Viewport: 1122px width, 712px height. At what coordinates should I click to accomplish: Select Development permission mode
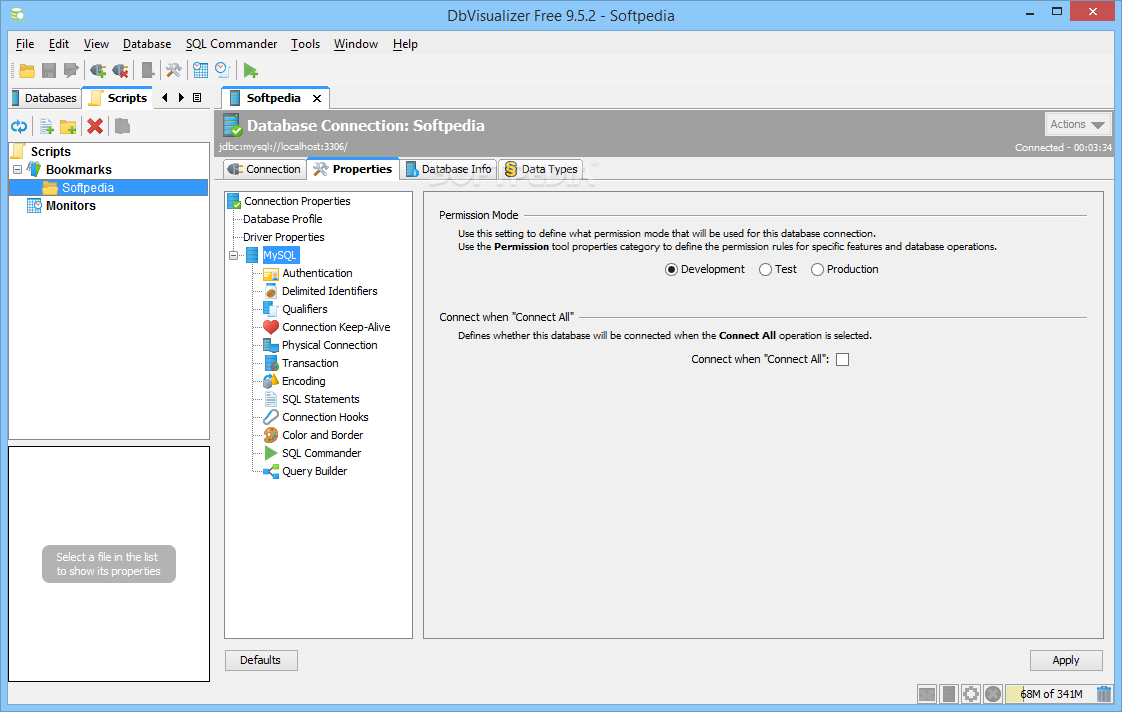pos(705,269)
